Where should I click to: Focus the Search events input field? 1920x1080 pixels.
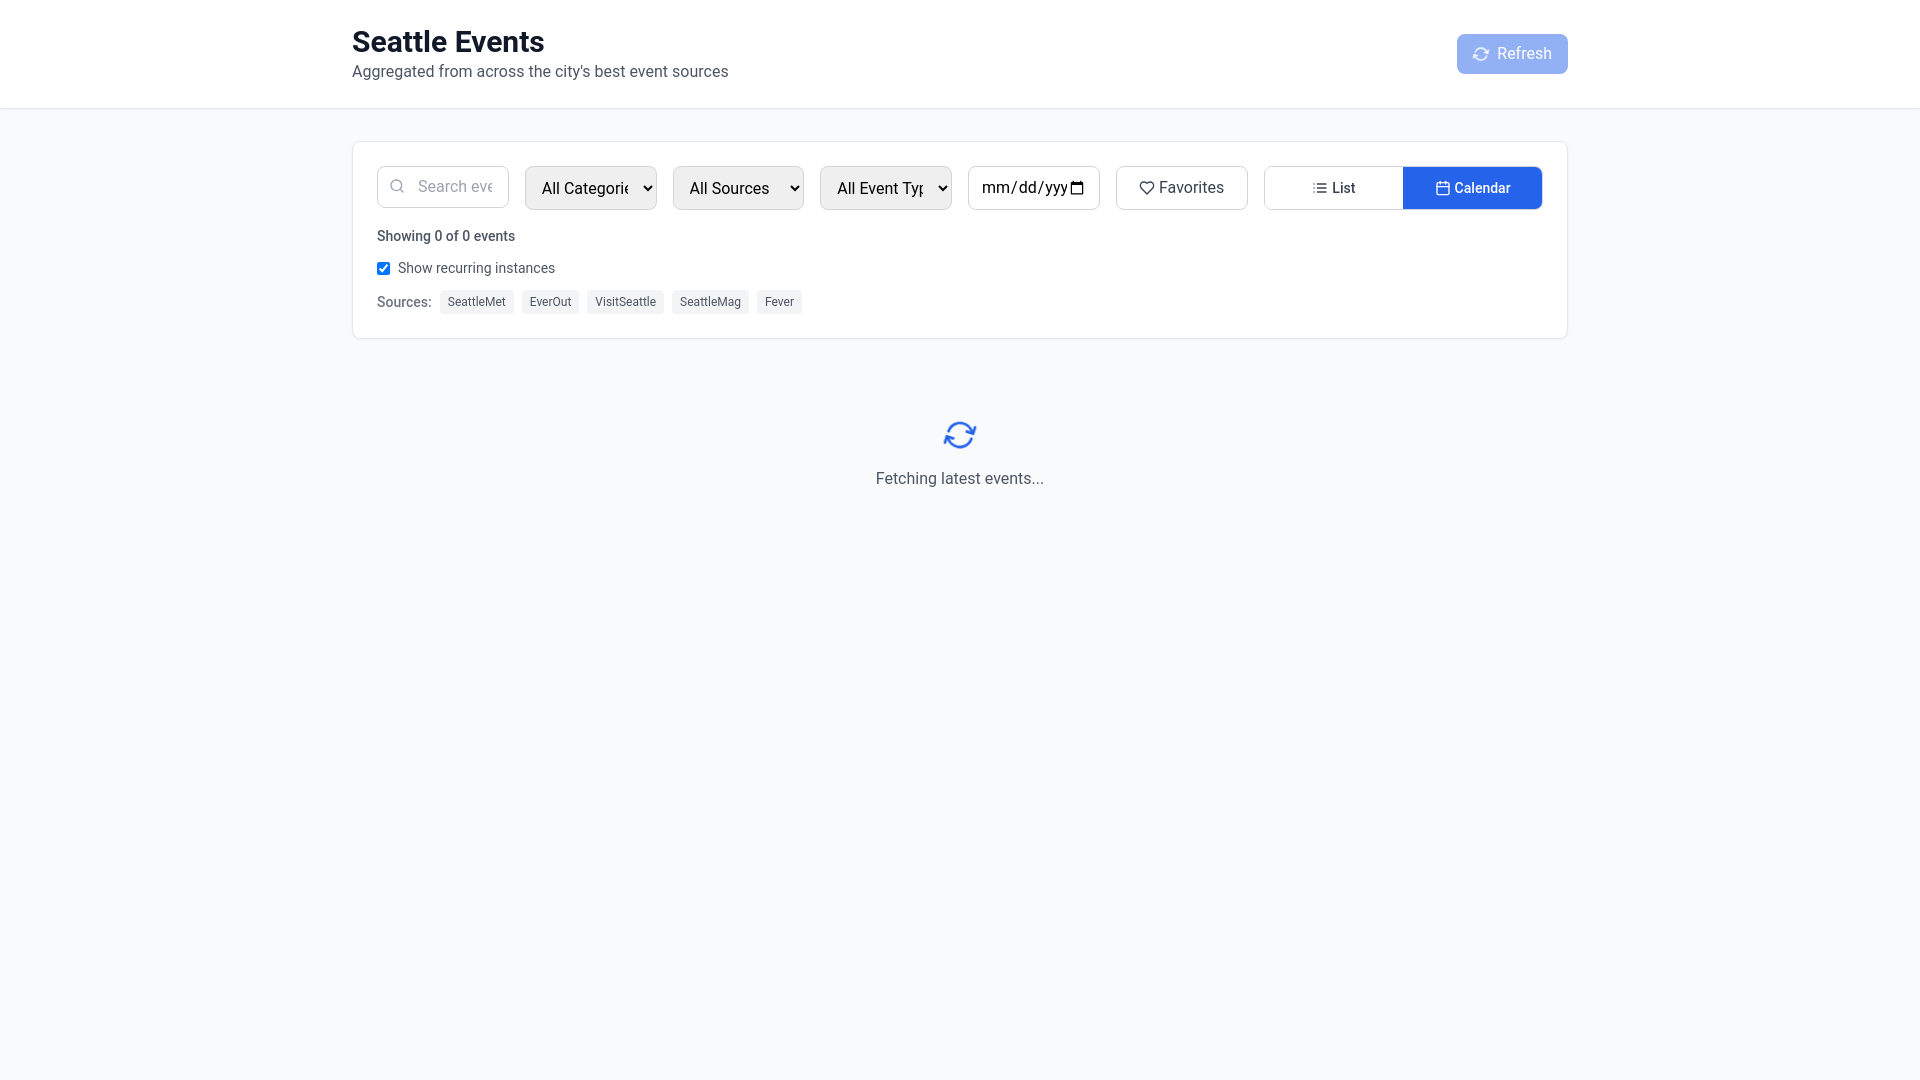click(x=442, y=187)
